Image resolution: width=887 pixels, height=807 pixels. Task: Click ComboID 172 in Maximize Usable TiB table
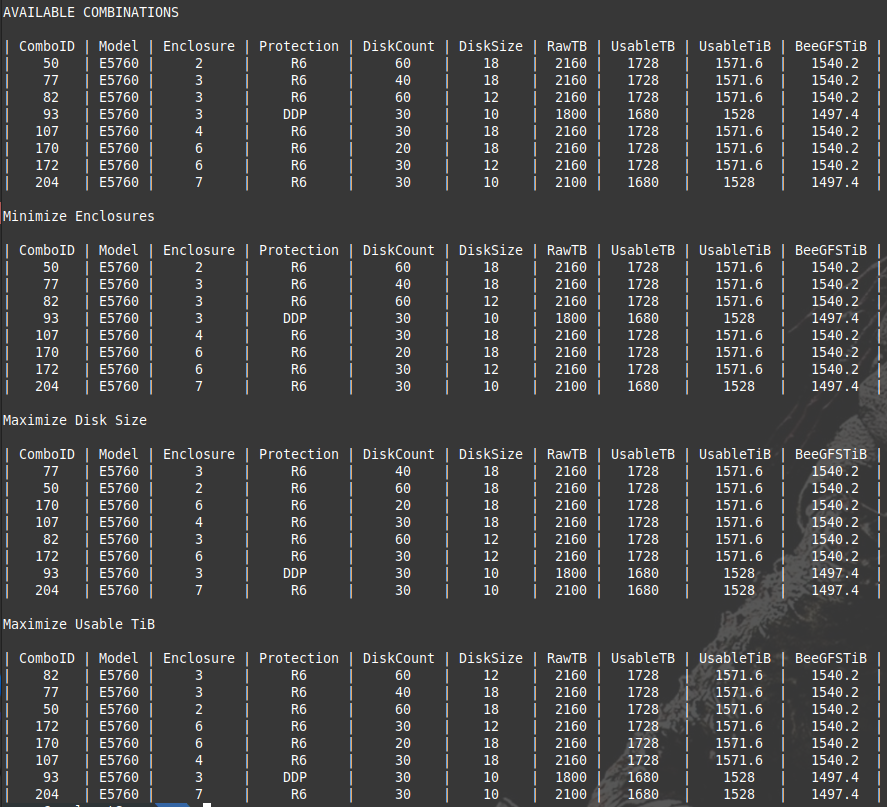coord(47,727)
